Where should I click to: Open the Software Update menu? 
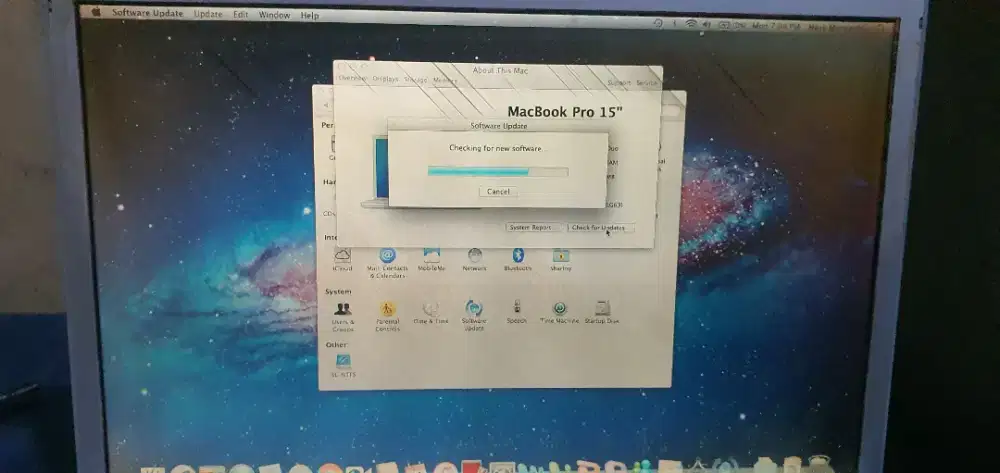point(147,13)
